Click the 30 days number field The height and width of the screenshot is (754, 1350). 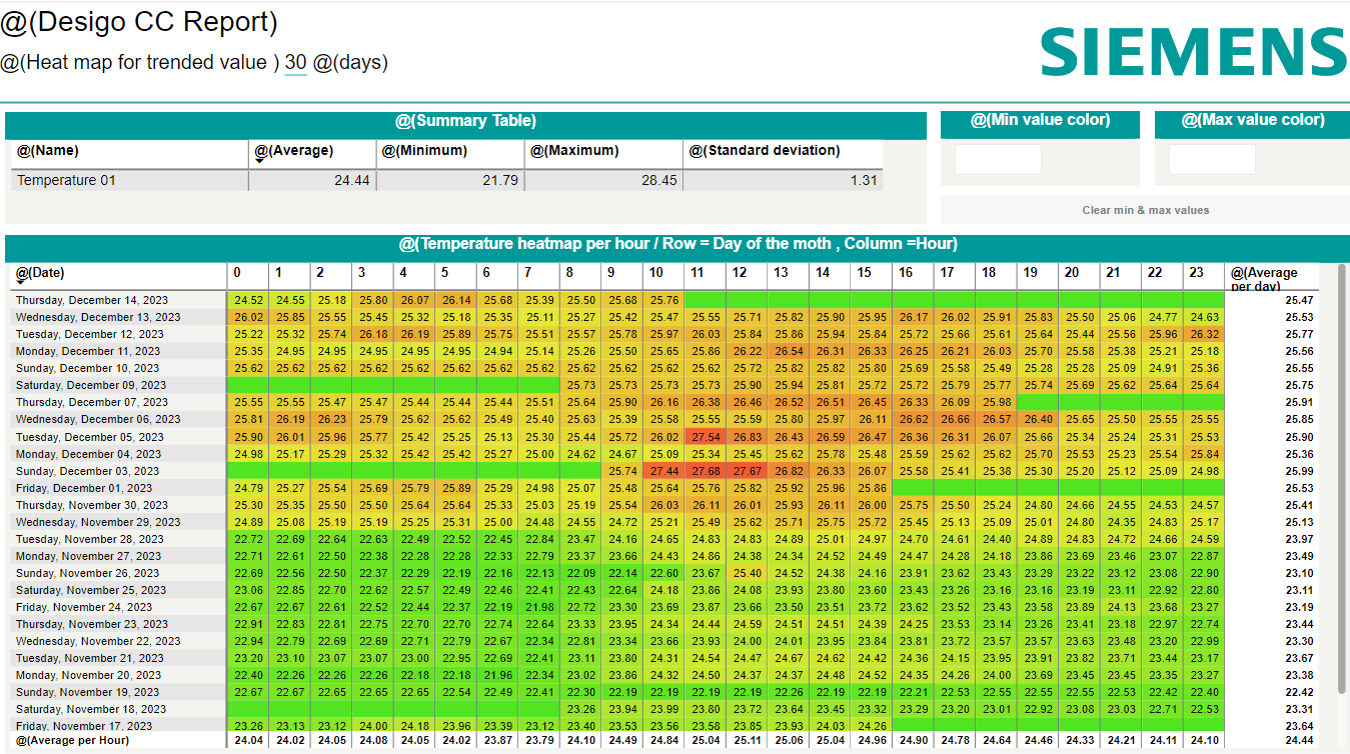pyautogui.click(x=295, y=63)
